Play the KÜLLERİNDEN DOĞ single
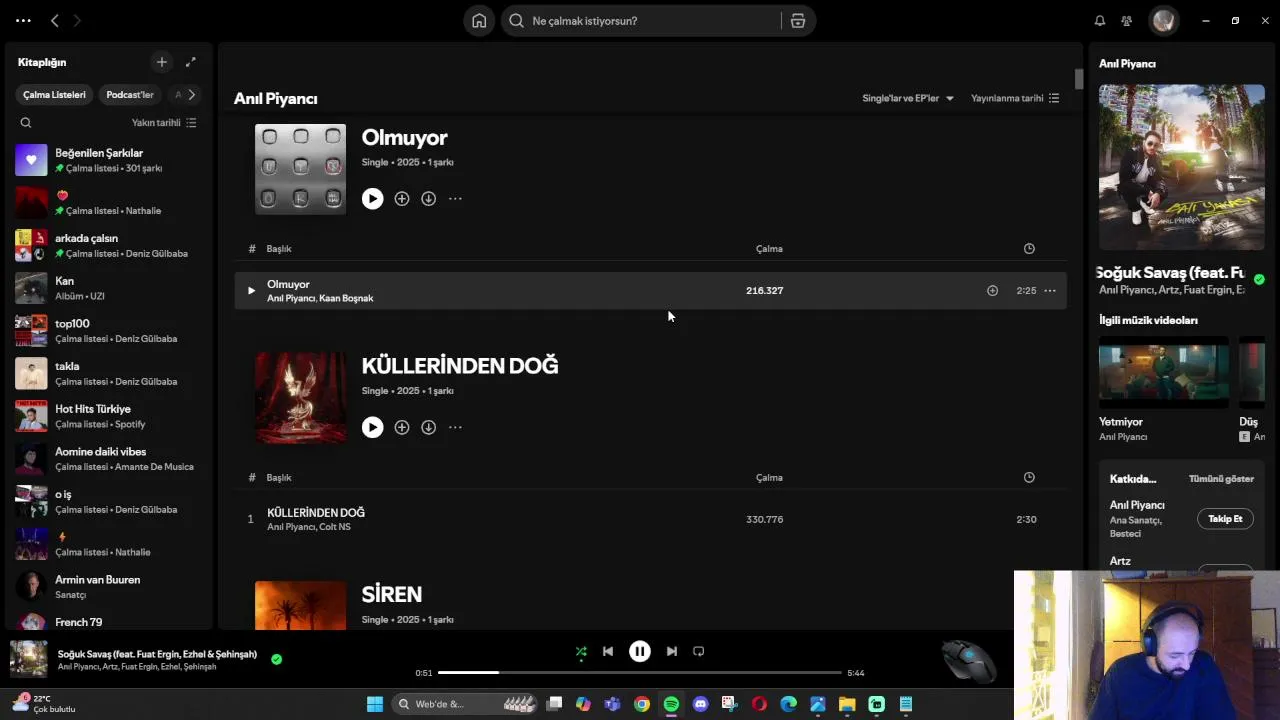 pos(372,428)
